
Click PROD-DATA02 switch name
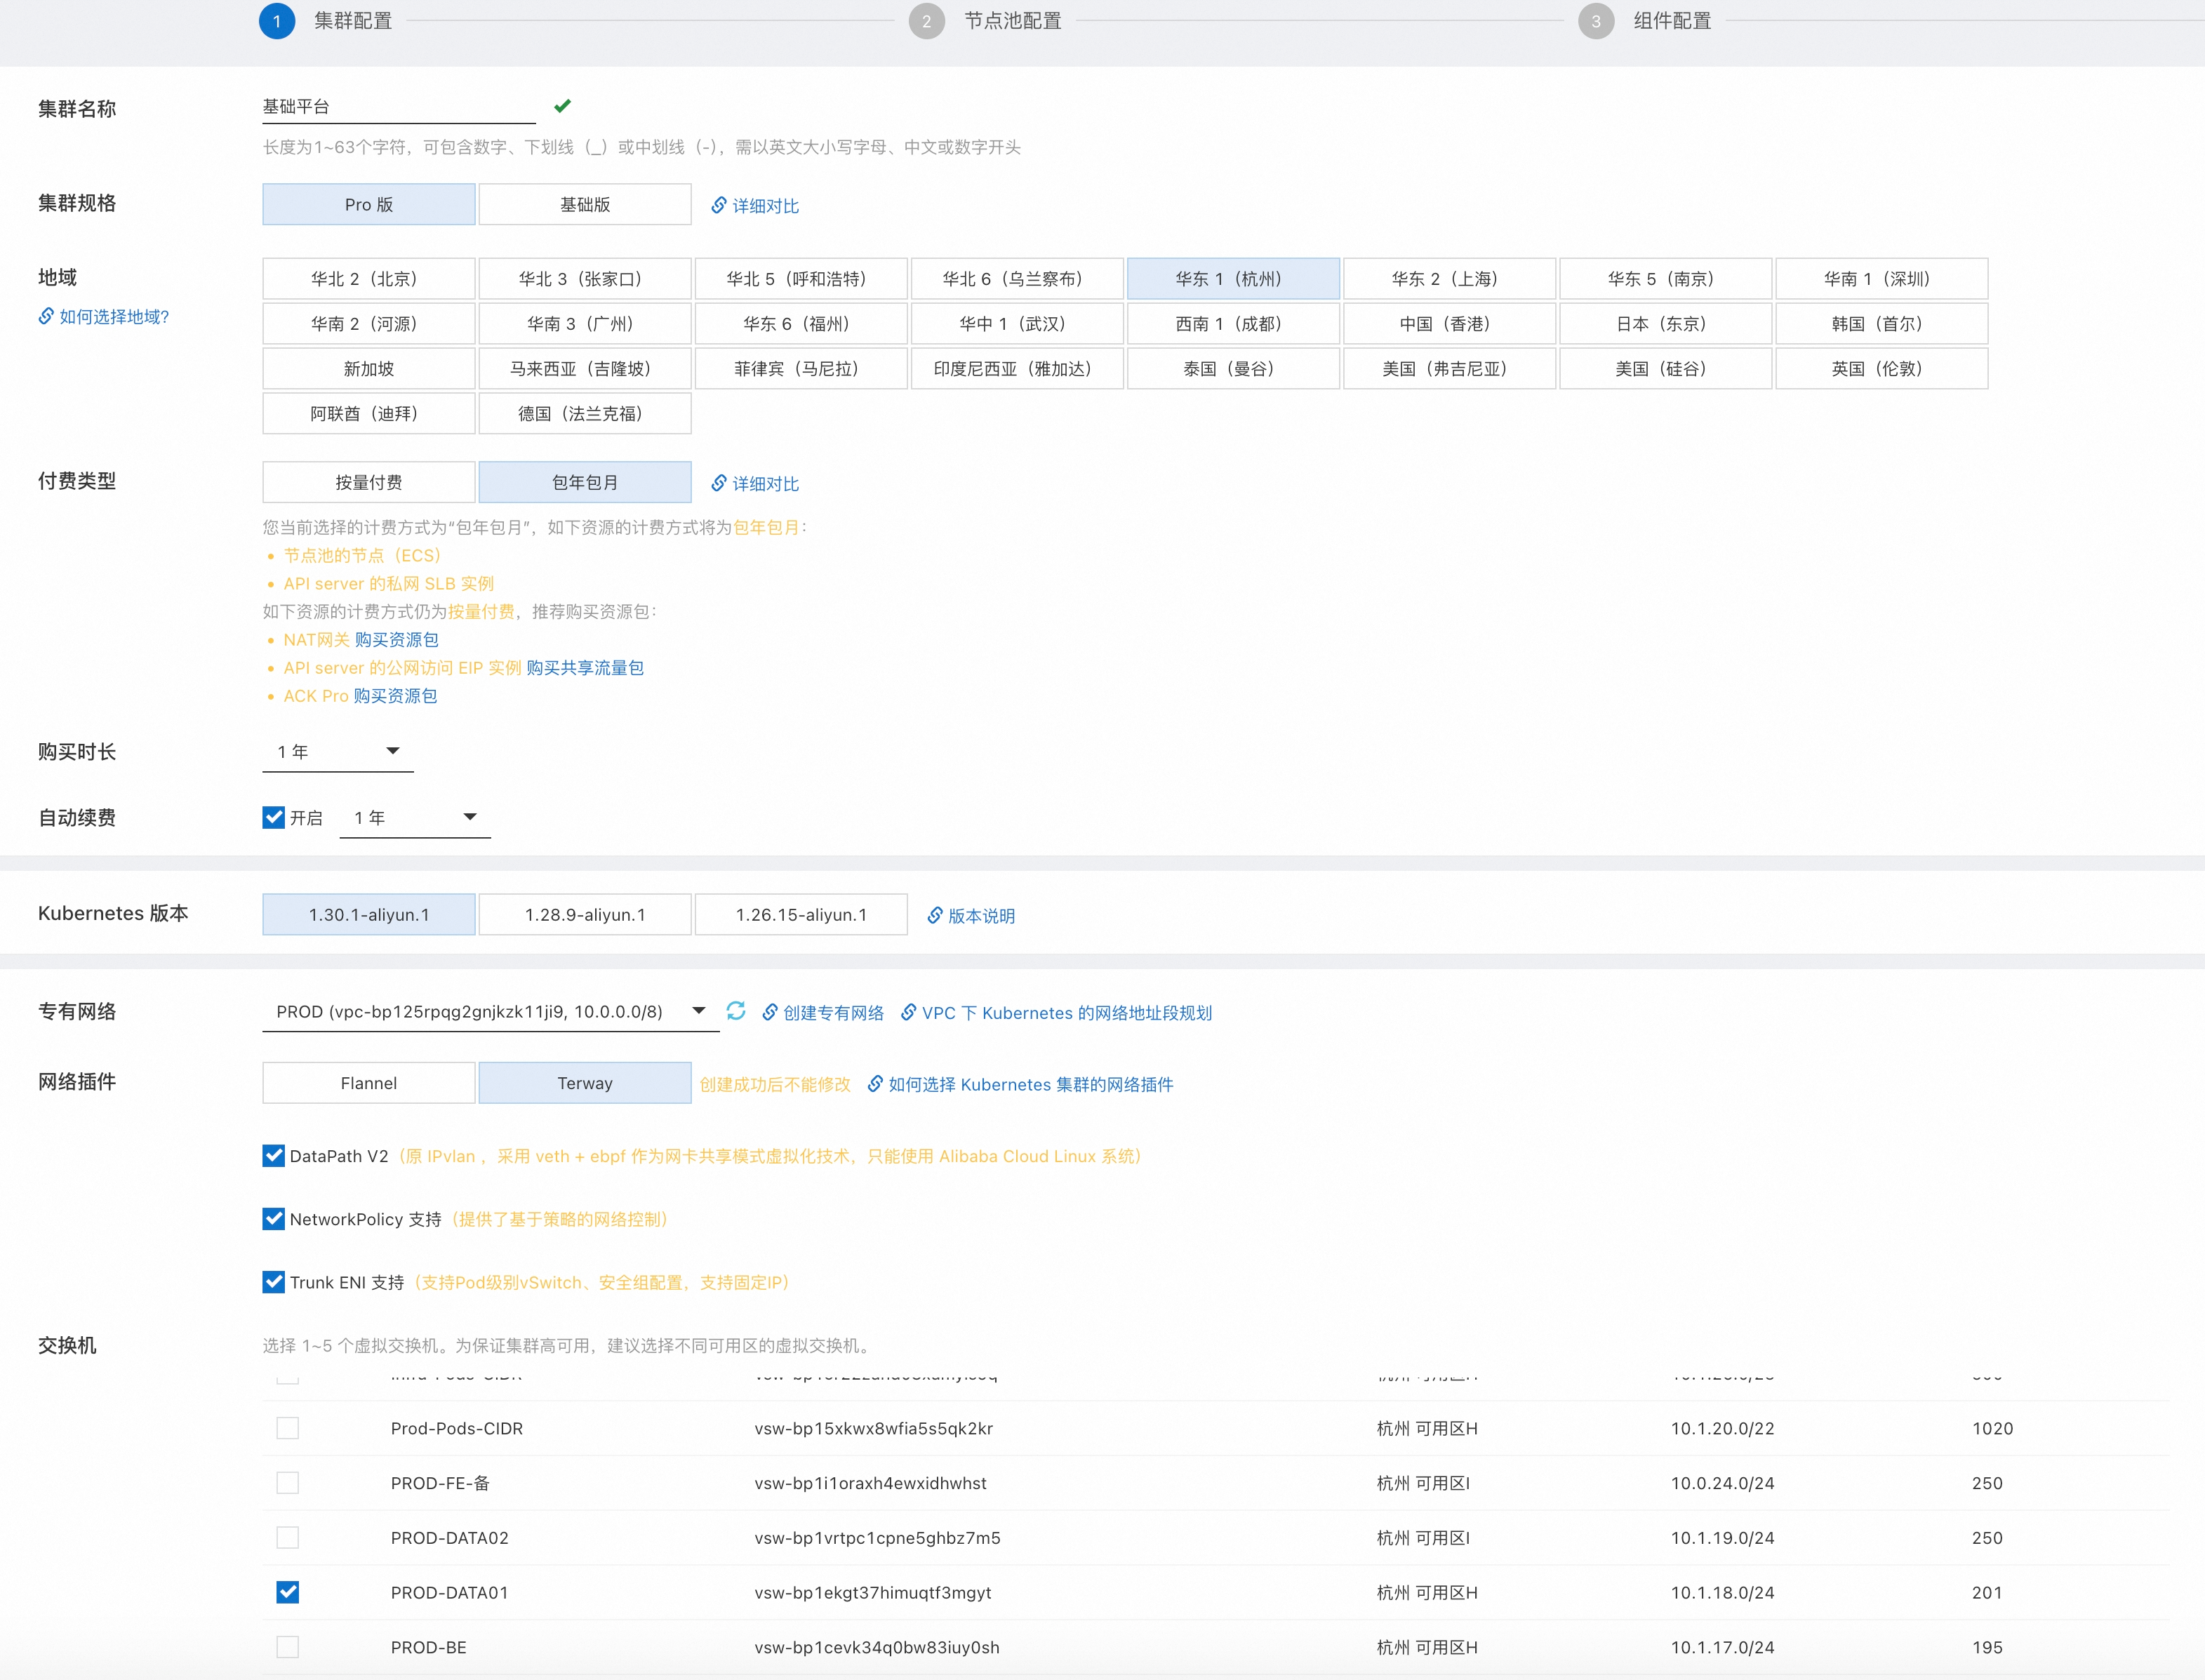(x=449, y=1538)
